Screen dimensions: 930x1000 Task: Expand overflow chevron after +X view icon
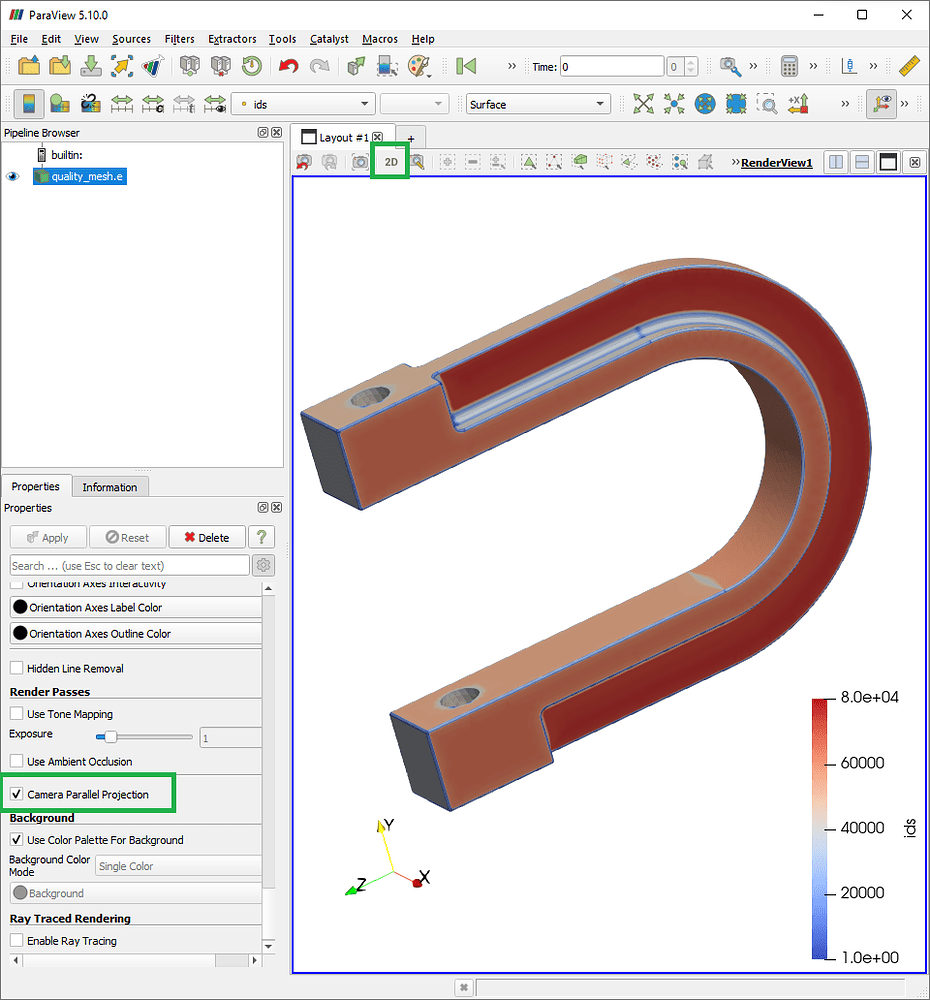click(845, 103)
